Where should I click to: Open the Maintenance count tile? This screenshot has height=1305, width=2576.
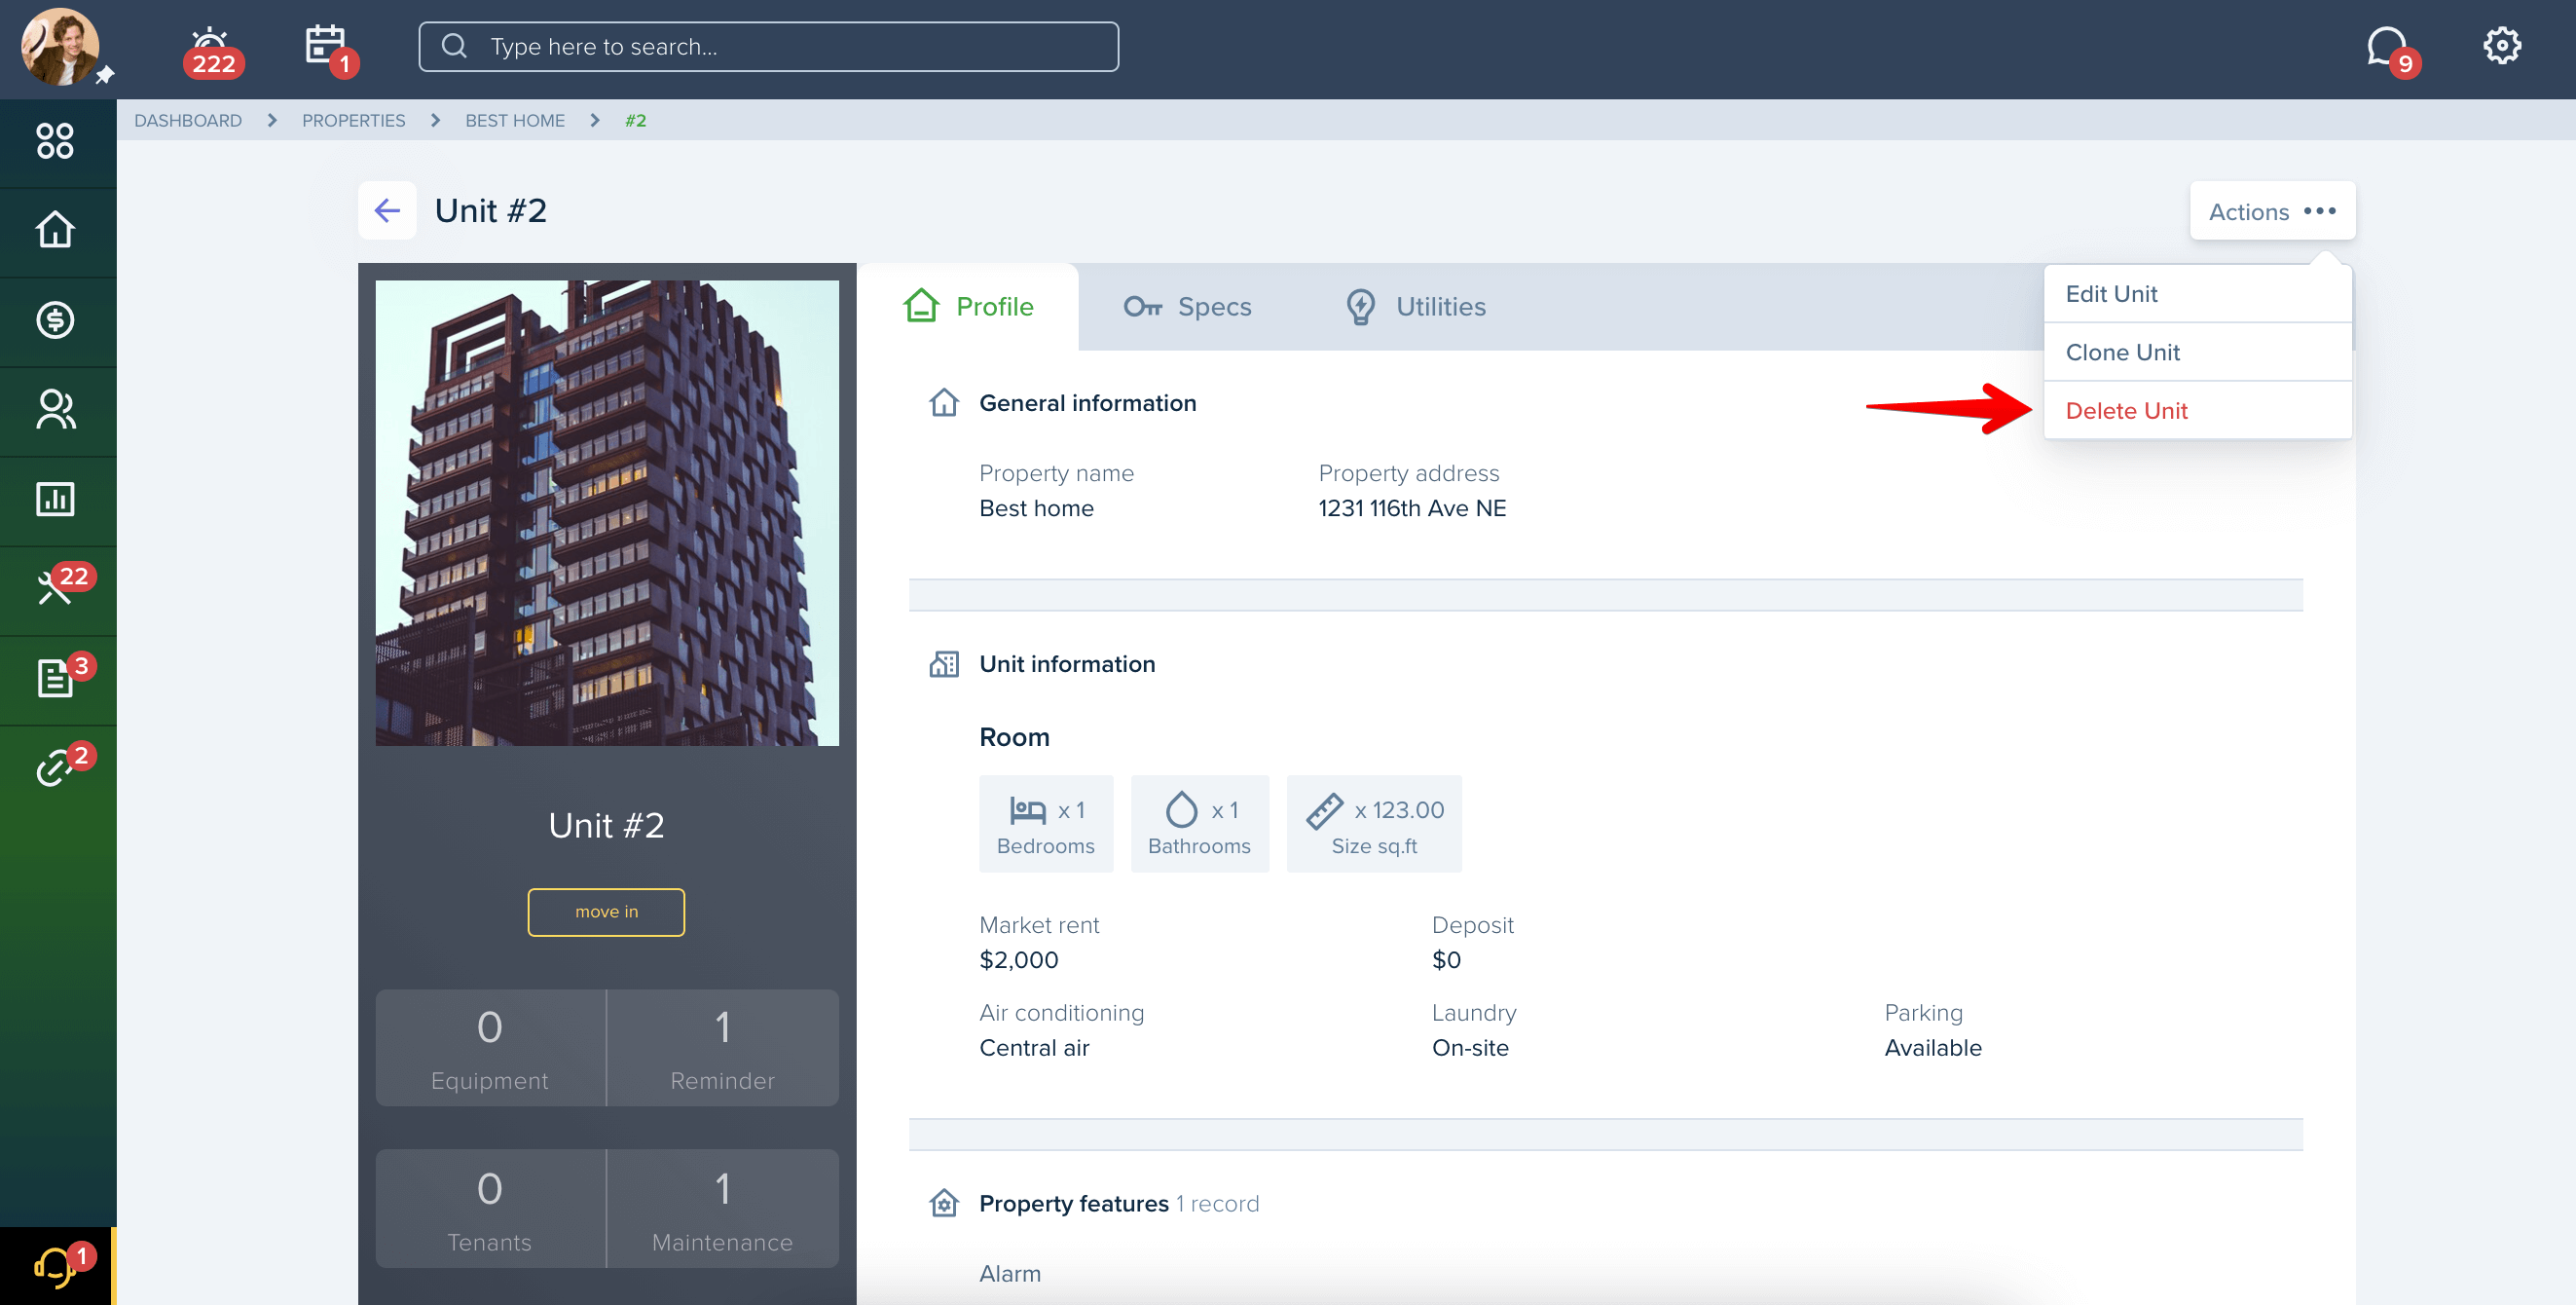722,1209
